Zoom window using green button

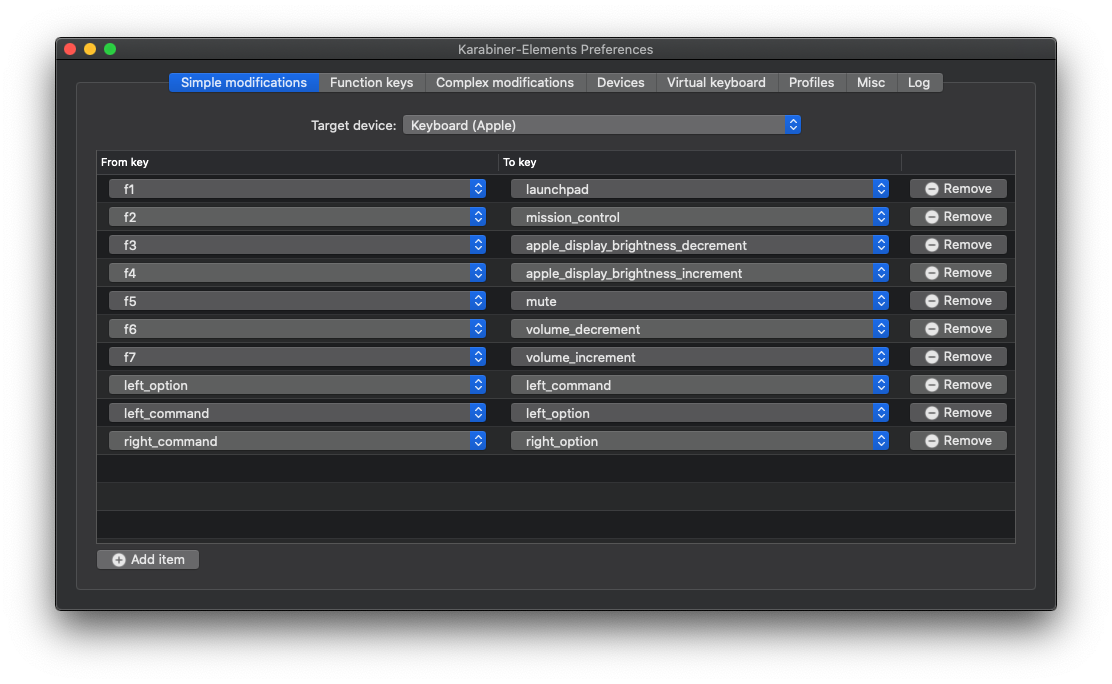(110, 49)
